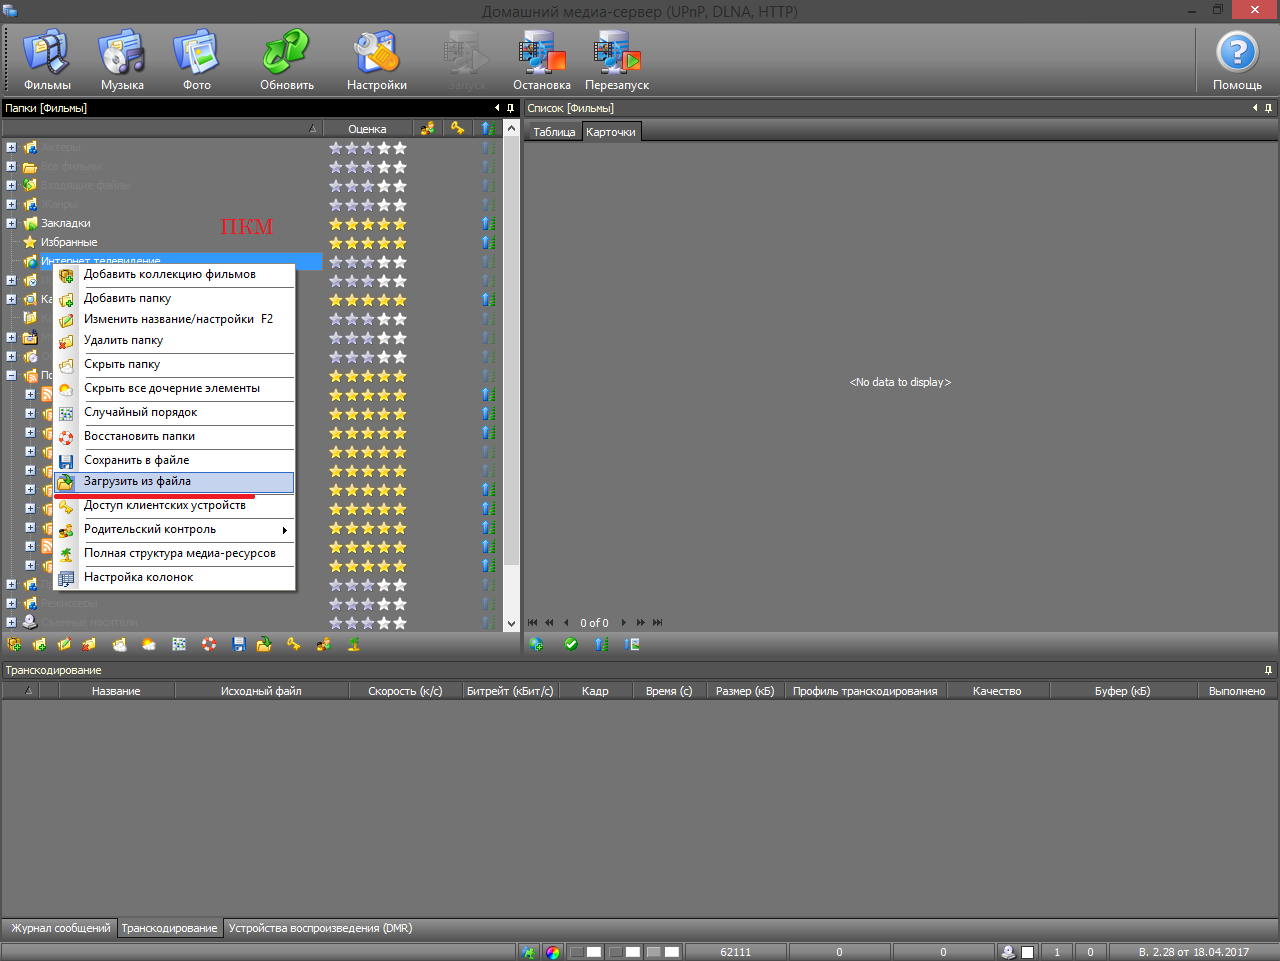Open the Музыка section in the toolbar

(122, 61)
